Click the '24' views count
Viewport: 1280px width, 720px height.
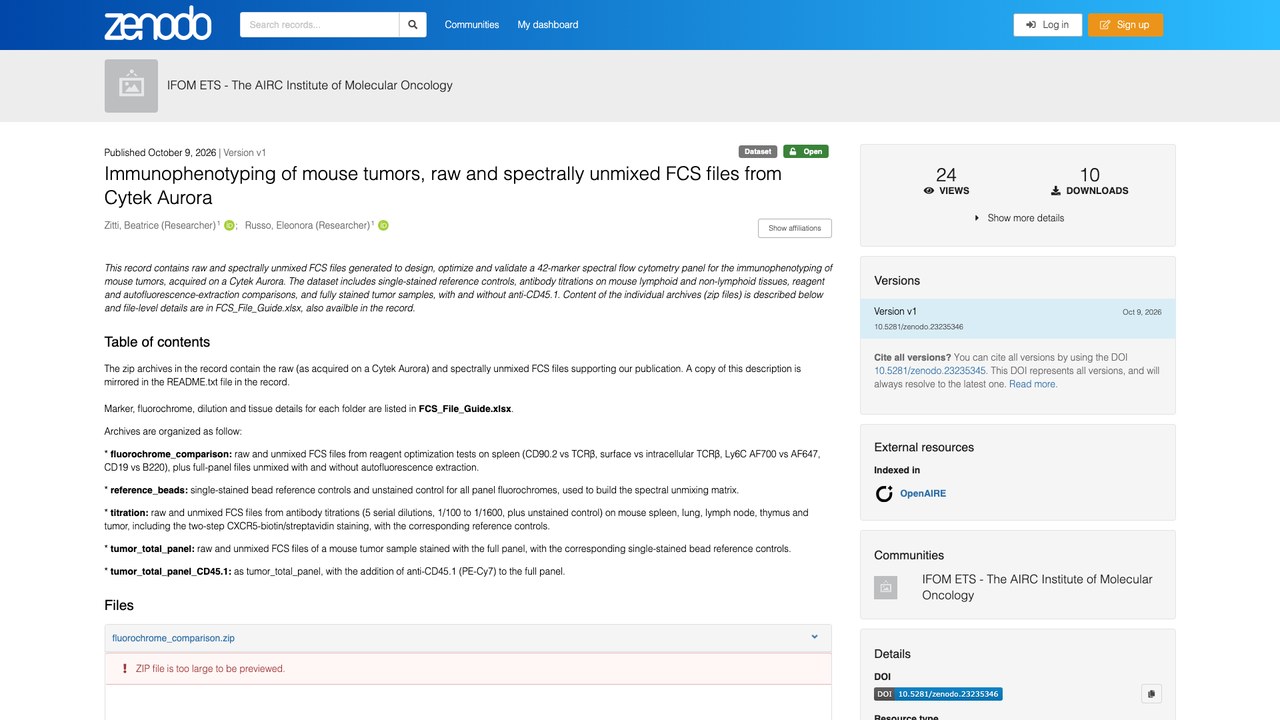pos(946,175)
